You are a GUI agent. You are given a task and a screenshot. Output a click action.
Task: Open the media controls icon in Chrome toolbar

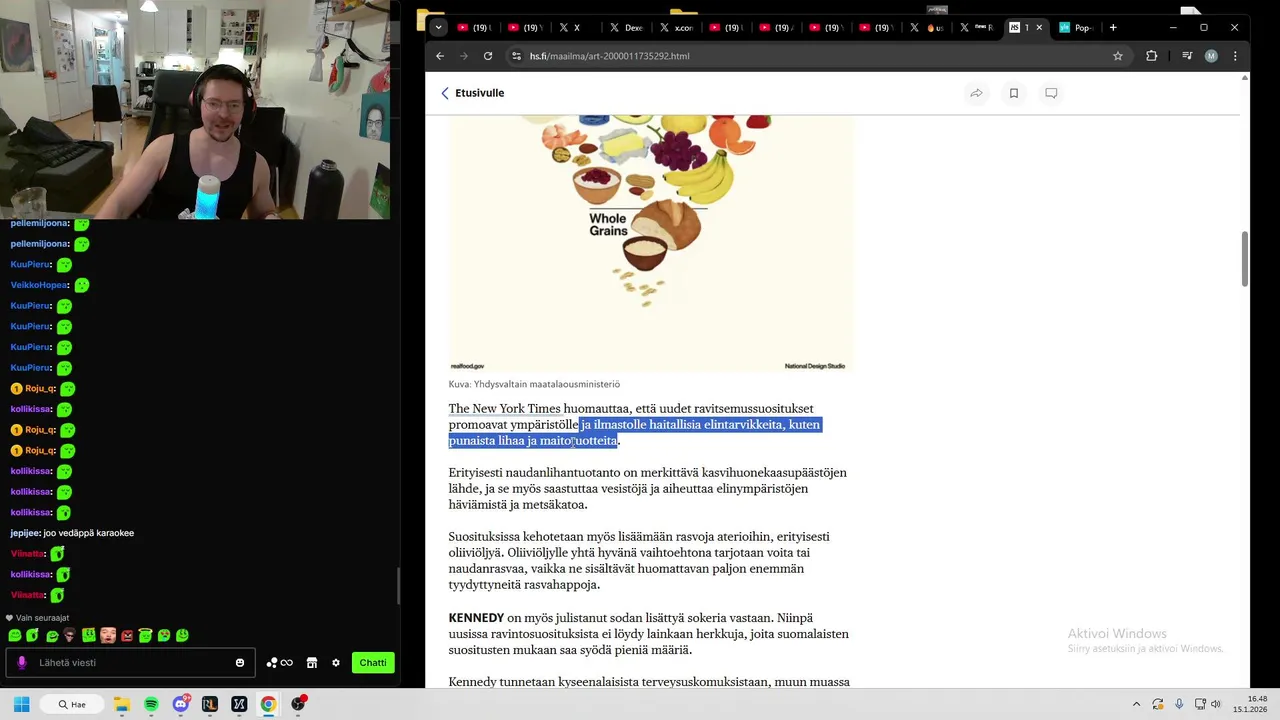coord(1187,56)
